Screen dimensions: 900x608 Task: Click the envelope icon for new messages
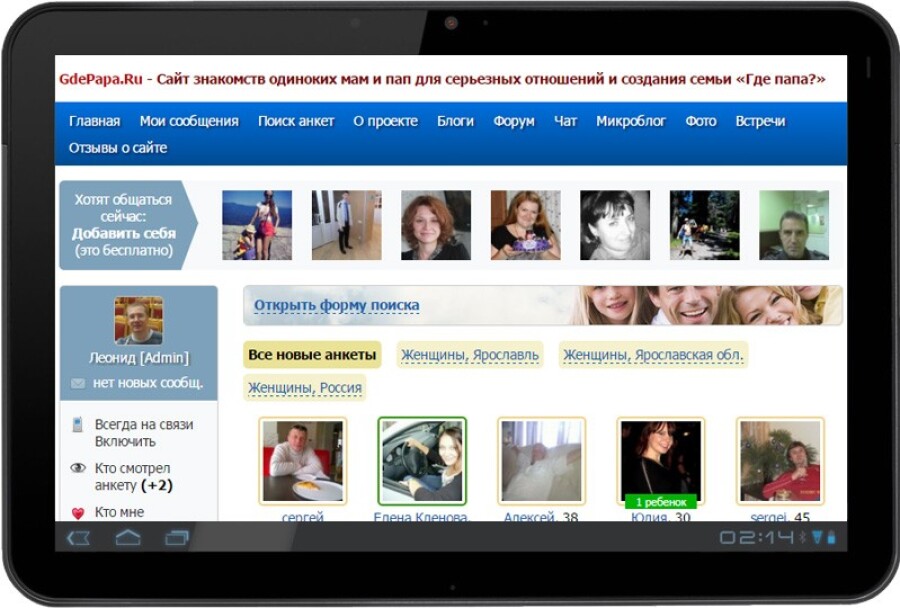click(x=78, y=383)
